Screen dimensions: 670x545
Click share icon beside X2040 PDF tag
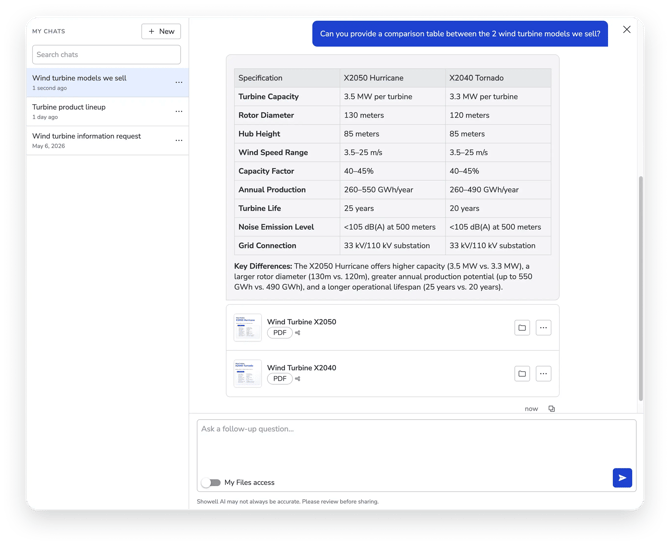click(x=297, y=379)
